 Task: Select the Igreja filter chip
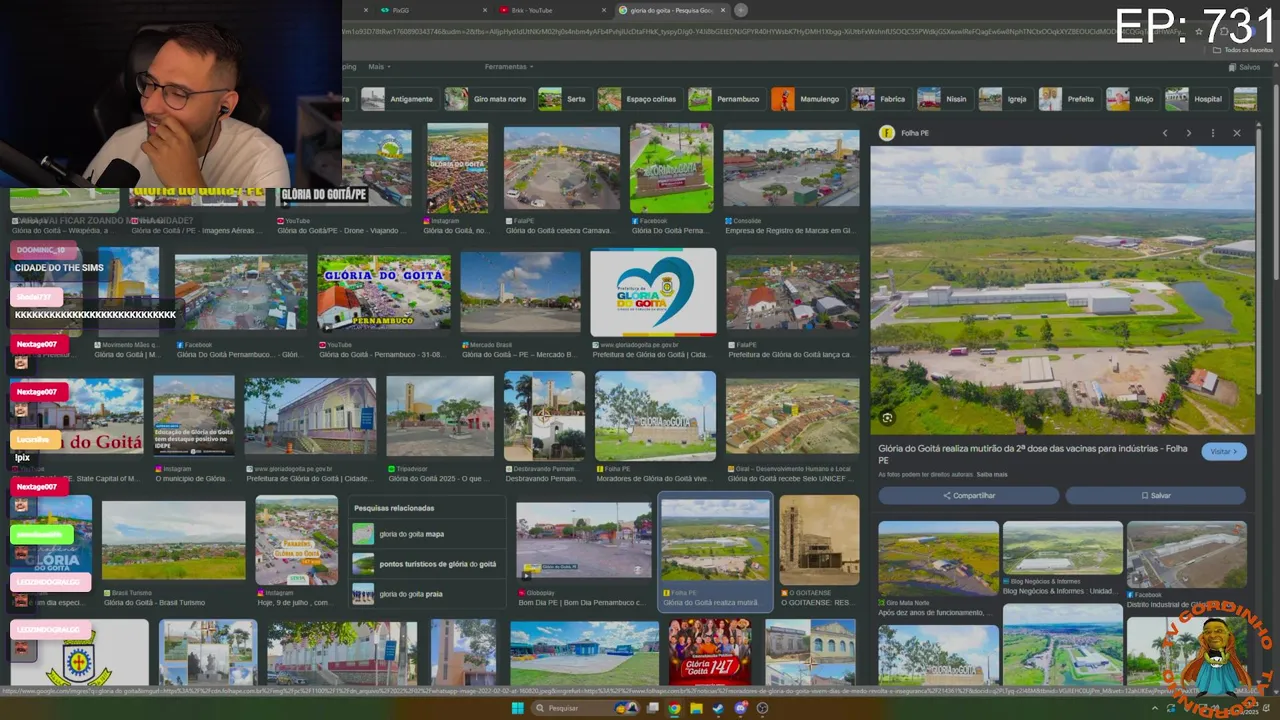coord(1004,99)
